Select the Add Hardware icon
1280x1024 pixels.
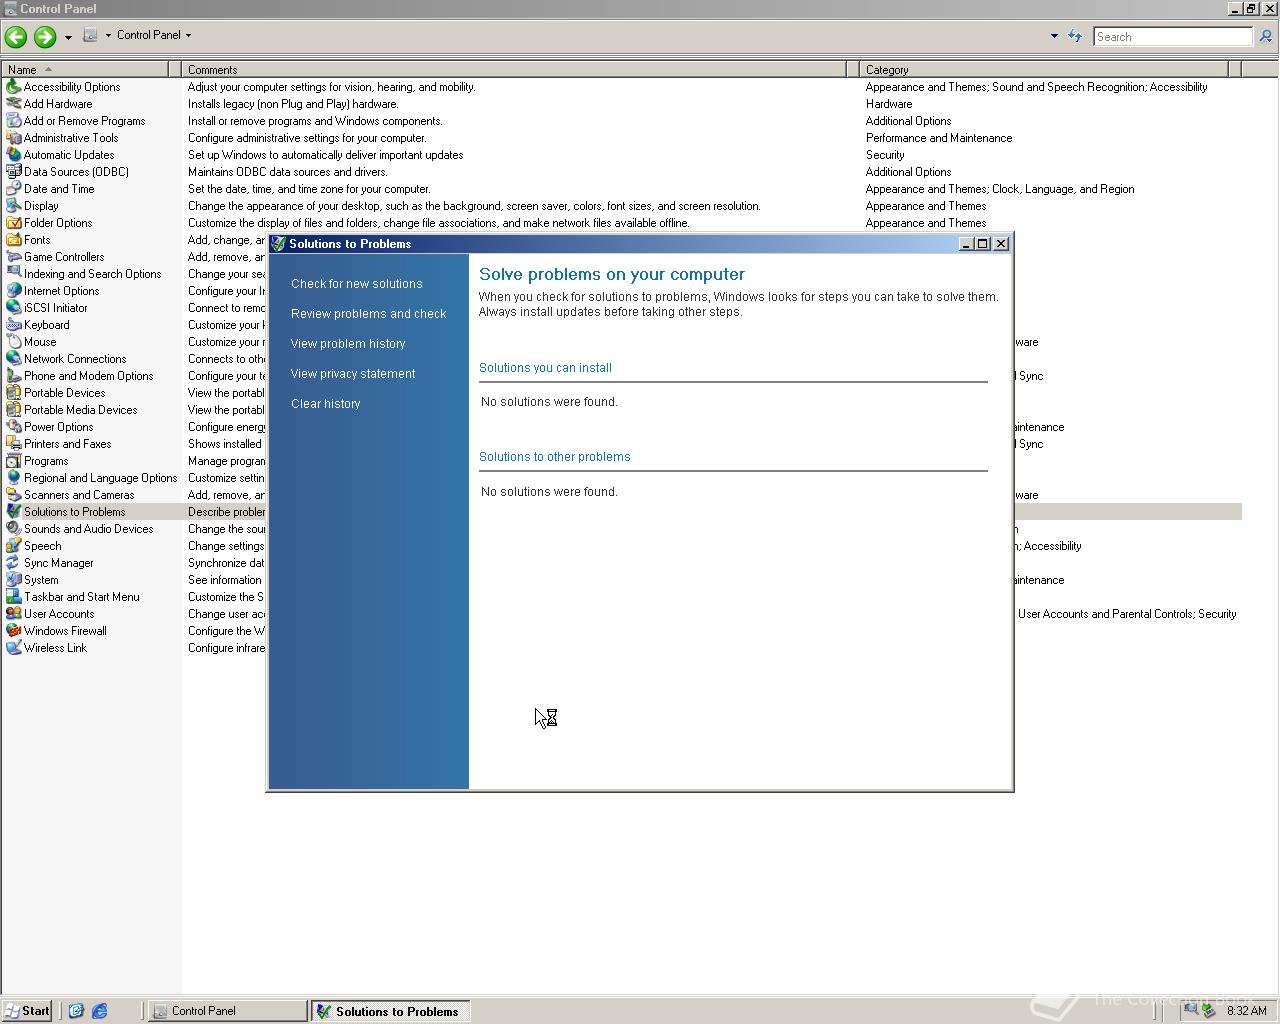14,104
